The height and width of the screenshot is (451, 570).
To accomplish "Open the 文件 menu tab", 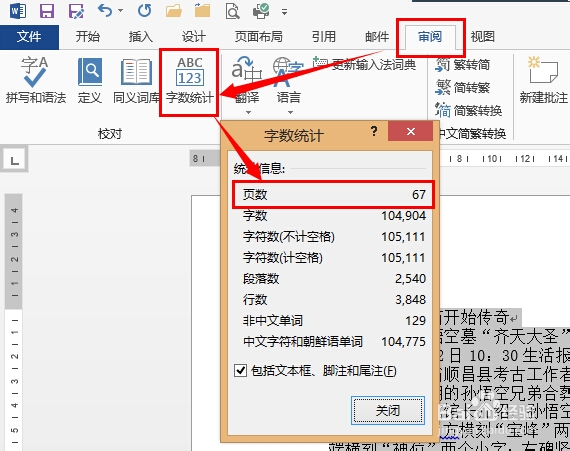I will (x=29, y=37).
